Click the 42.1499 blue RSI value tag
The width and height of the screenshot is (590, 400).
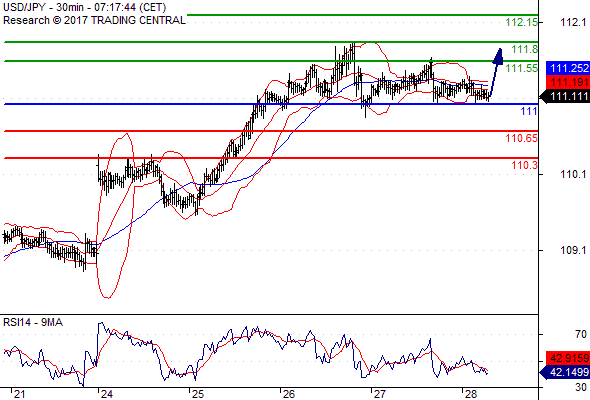[x=565, y=372]
